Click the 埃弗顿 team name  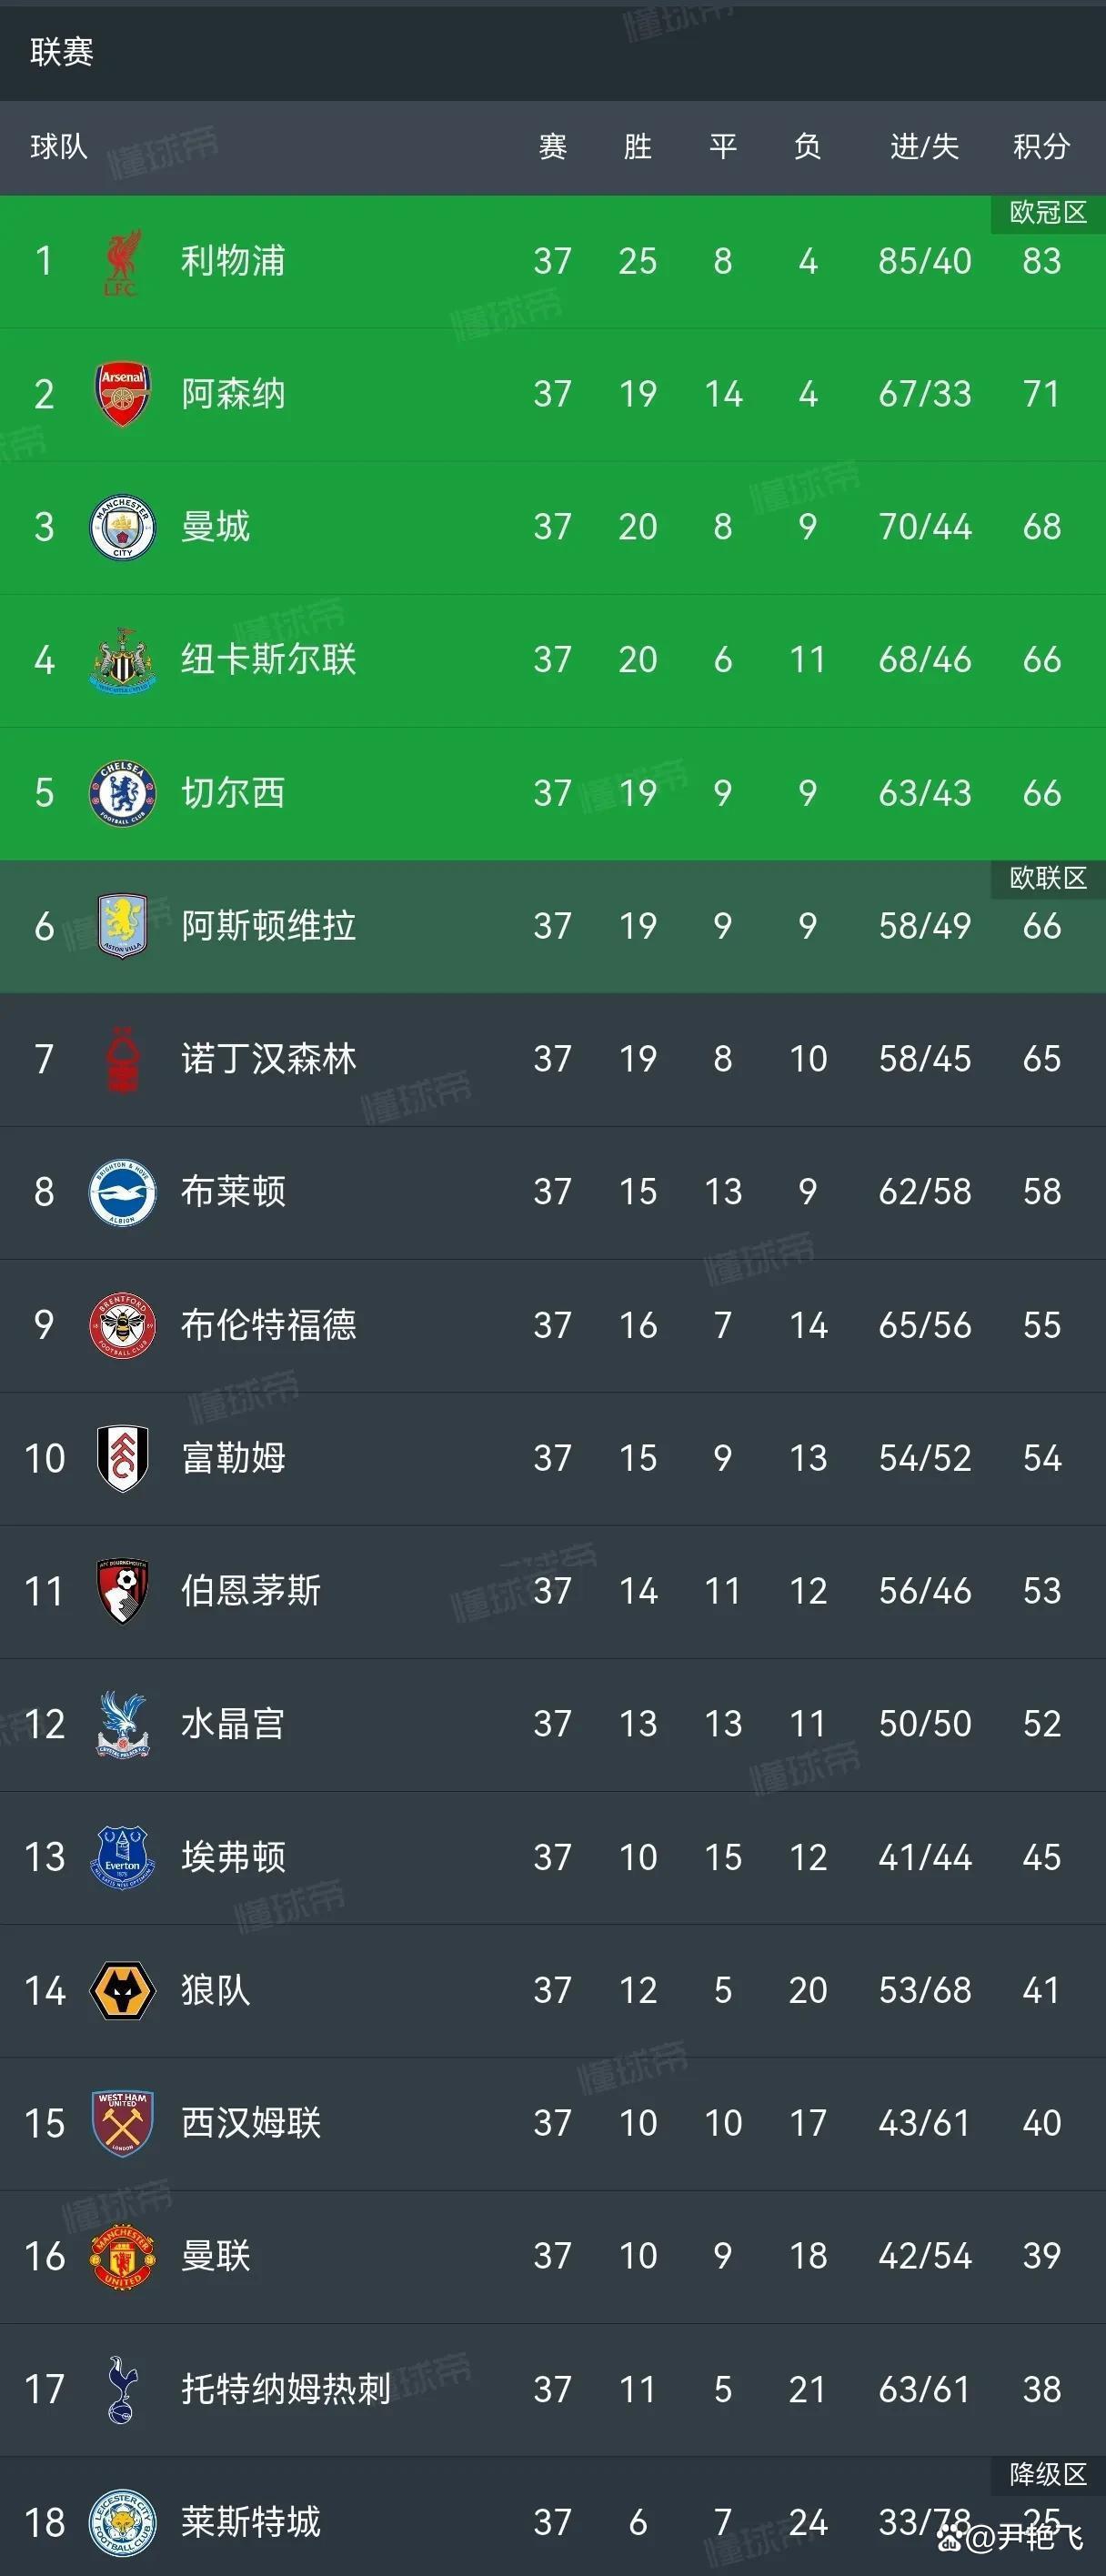233,1857
